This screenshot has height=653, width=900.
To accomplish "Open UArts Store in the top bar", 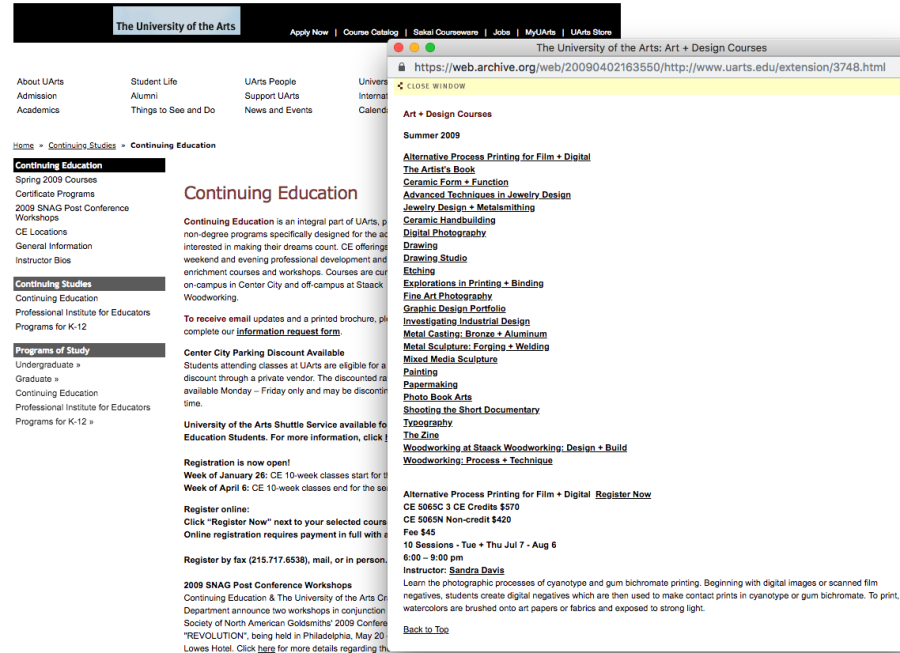I will 591,32.
